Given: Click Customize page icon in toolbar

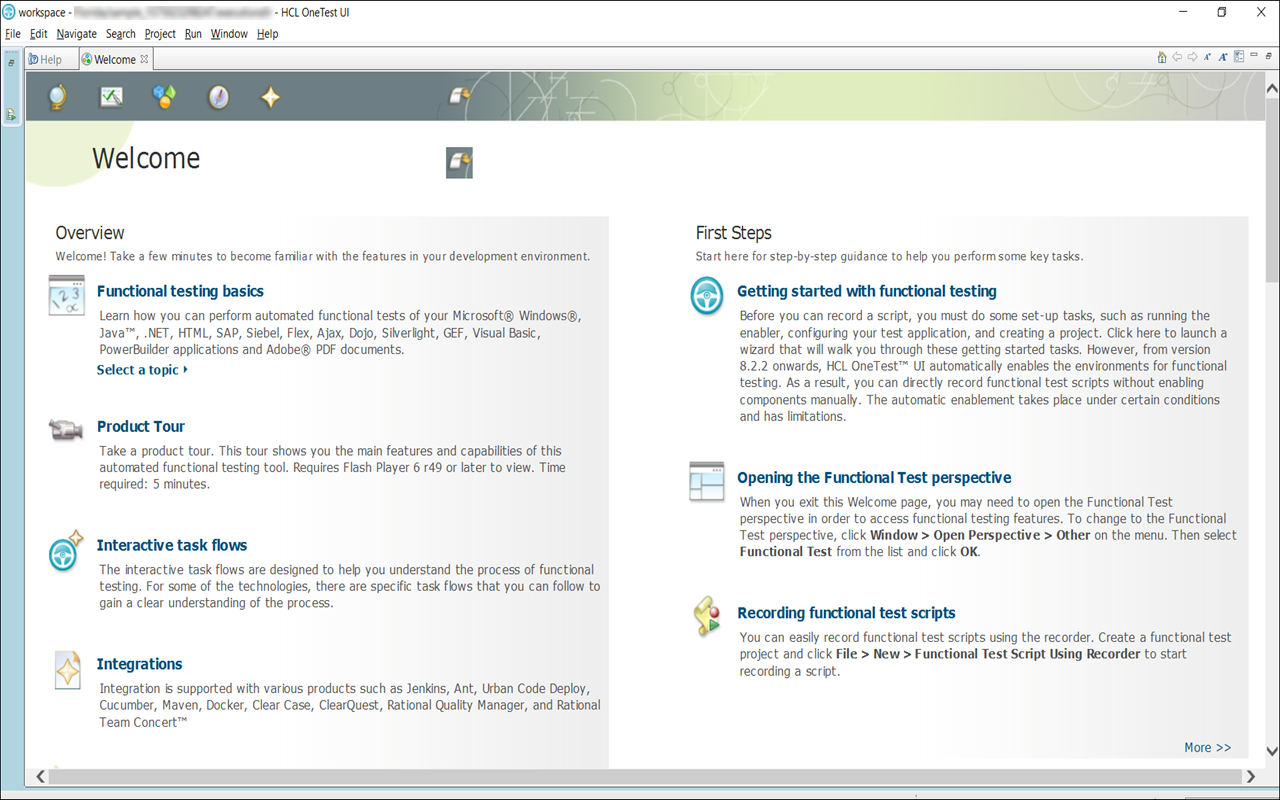Looking at the screenshot, I should 1239,57.
